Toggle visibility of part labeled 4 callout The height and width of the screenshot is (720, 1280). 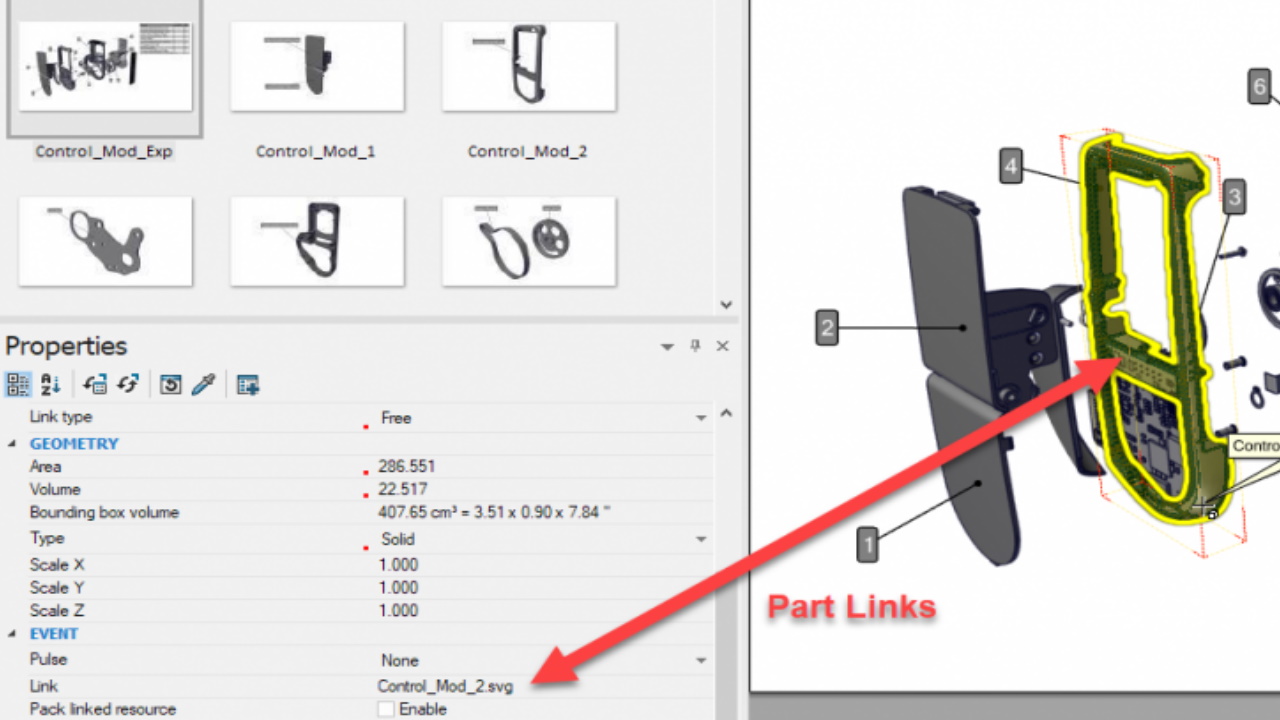[x=1010, y=167]
